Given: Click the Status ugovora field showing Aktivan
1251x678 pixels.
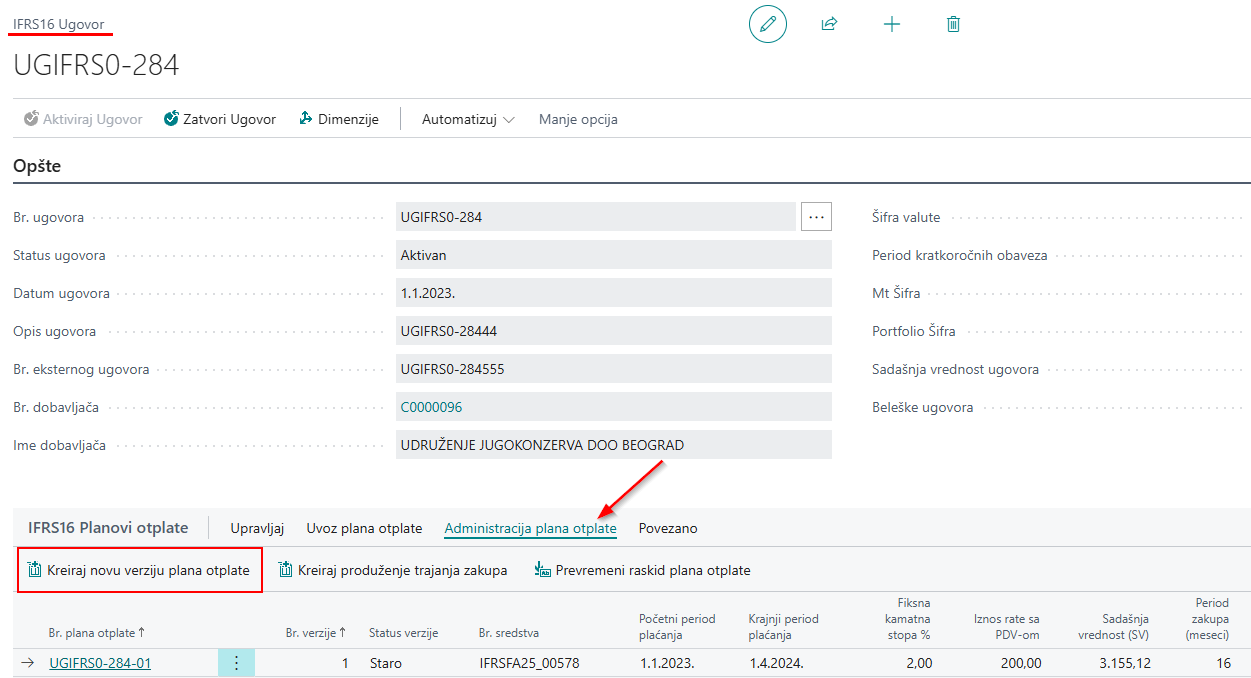Looking at the screenshot, I should (x=614, y=255).
